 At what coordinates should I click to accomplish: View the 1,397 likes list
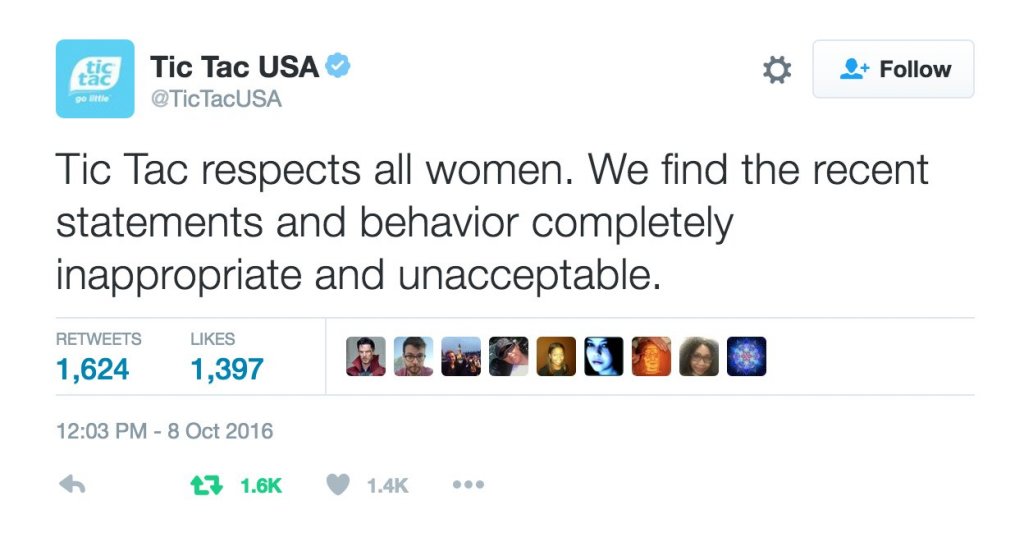(x=227, y=369)
